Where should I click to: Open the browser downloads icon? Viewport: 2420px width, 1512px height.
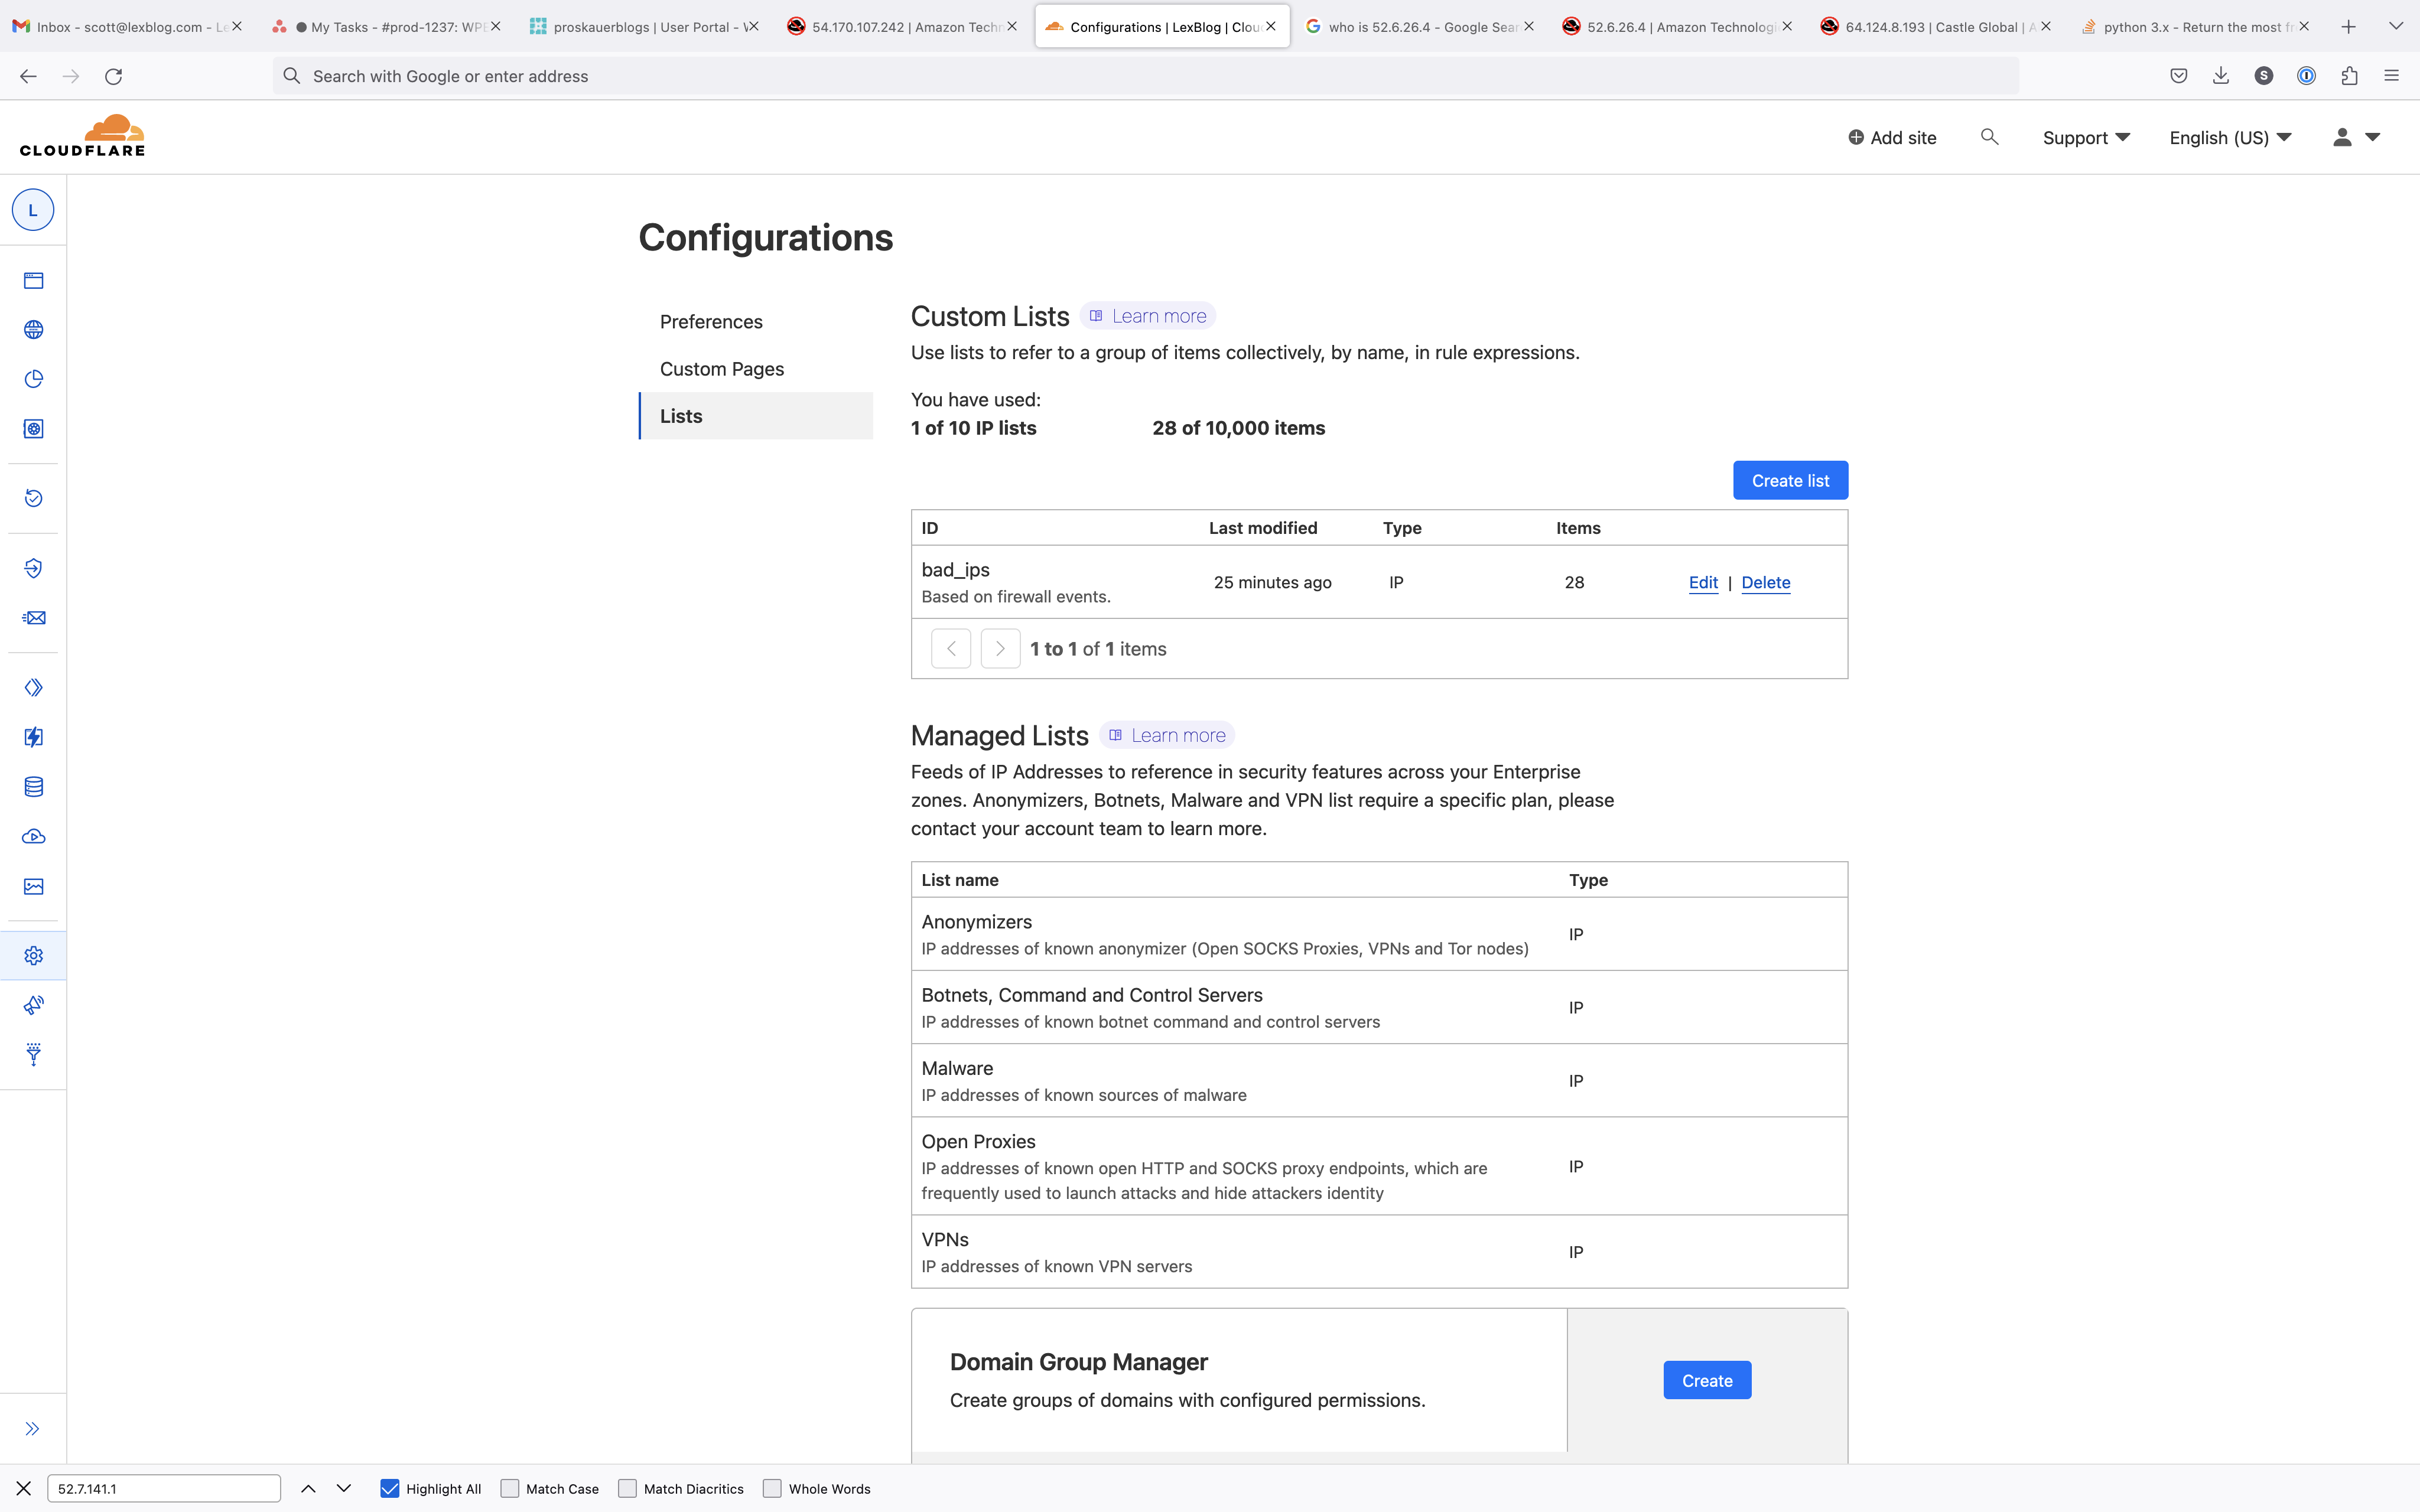(2221, 76)
